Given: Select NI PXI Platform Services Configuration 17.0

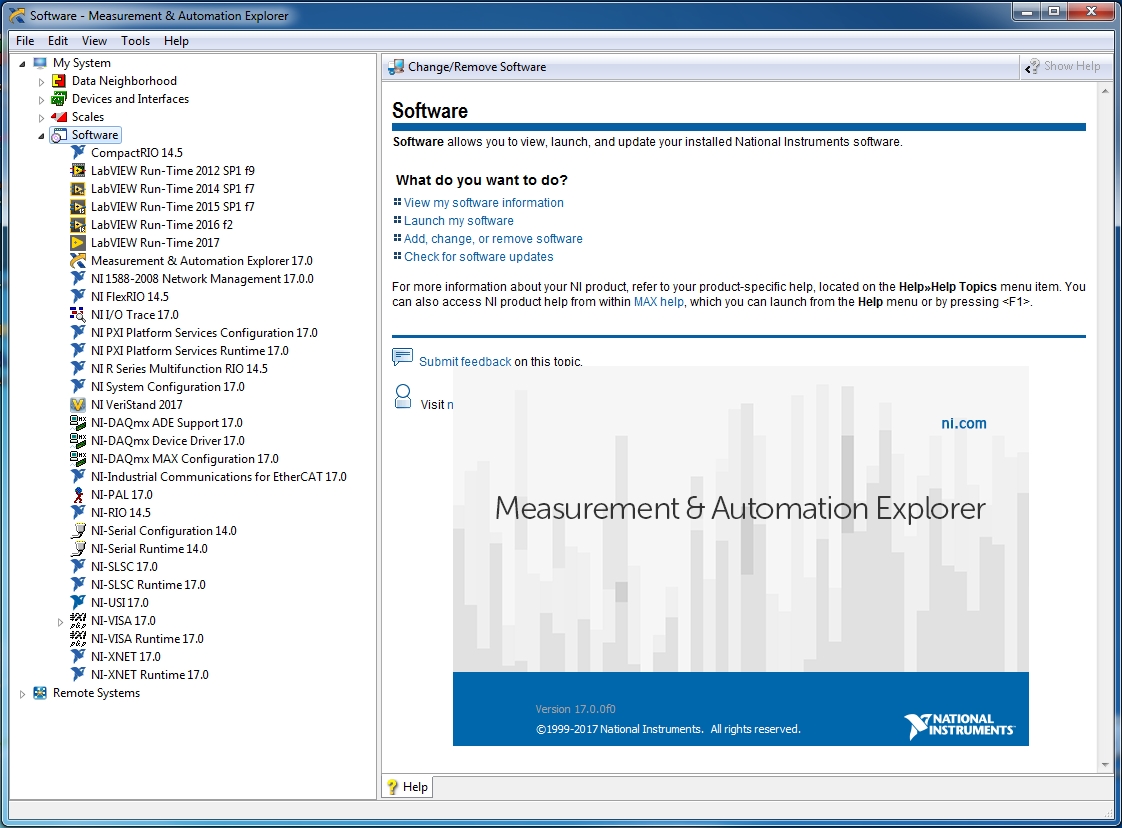Looking at the screenshot, I should point(204,333).
